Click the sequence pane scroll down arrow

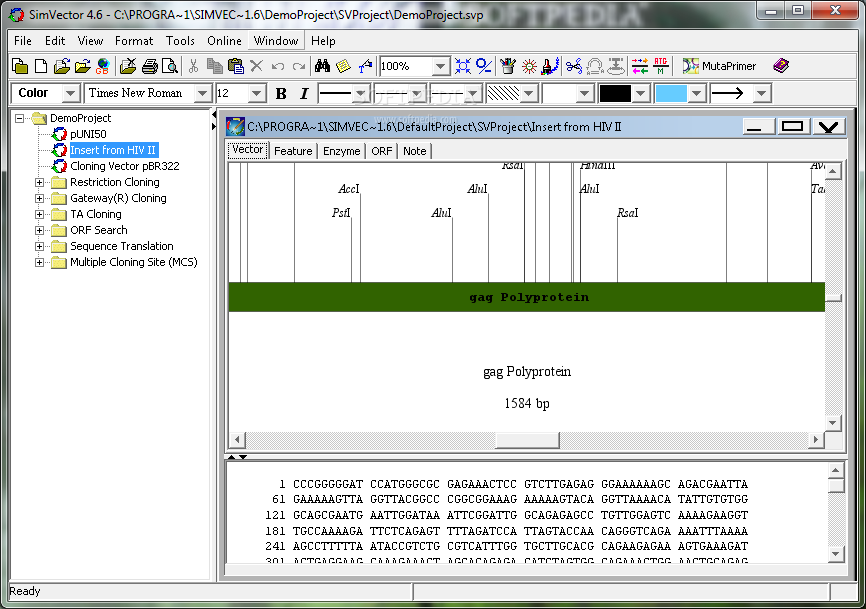click(835, 554)
